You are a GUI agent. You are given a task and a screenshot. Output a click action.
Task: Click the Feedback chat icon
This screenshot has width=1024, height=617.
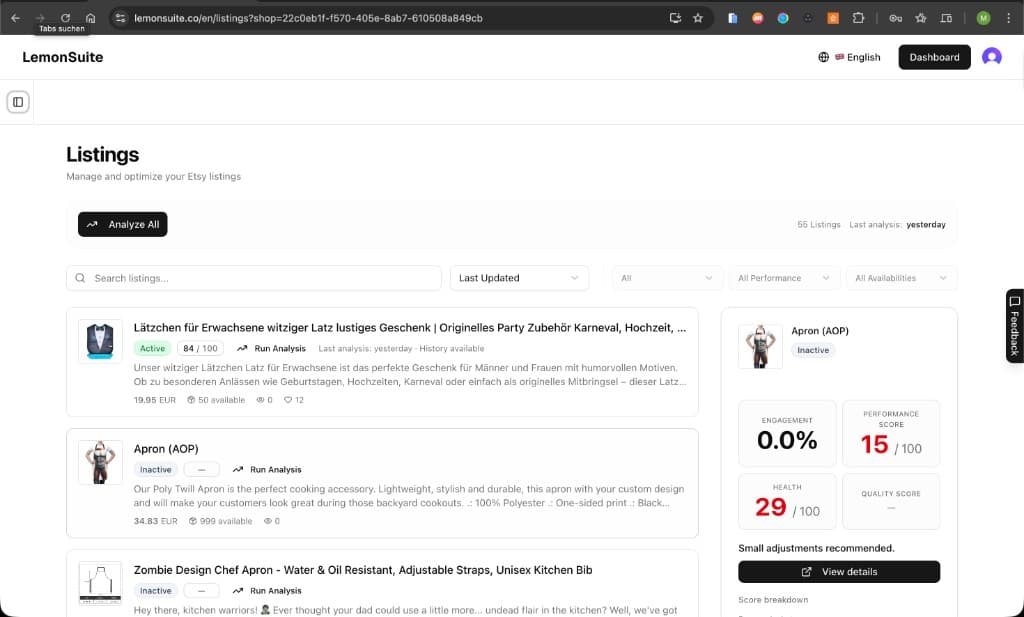click(x=1014, y=302)
